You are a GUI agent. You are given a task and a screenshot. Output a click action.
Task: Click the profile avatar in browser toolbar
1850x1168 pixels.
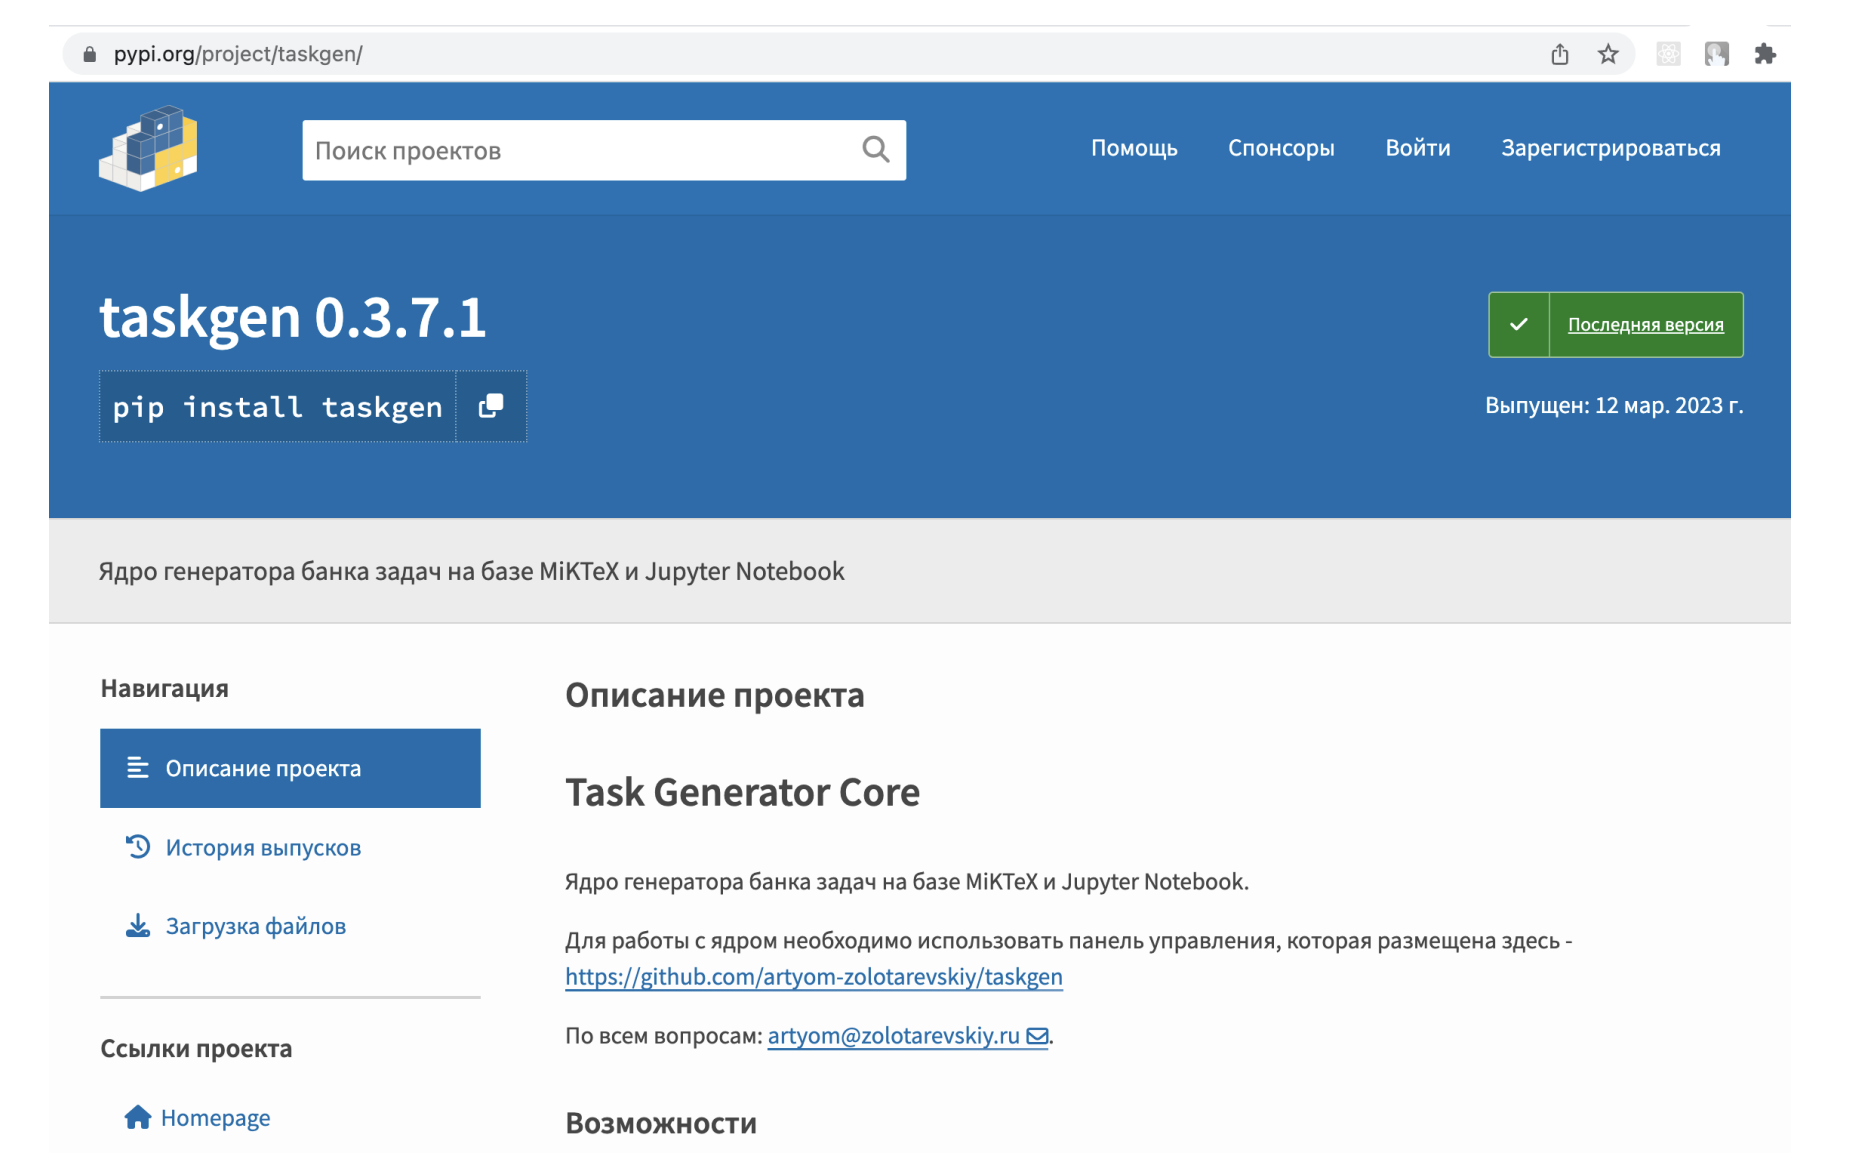(x=1716, y=54)
